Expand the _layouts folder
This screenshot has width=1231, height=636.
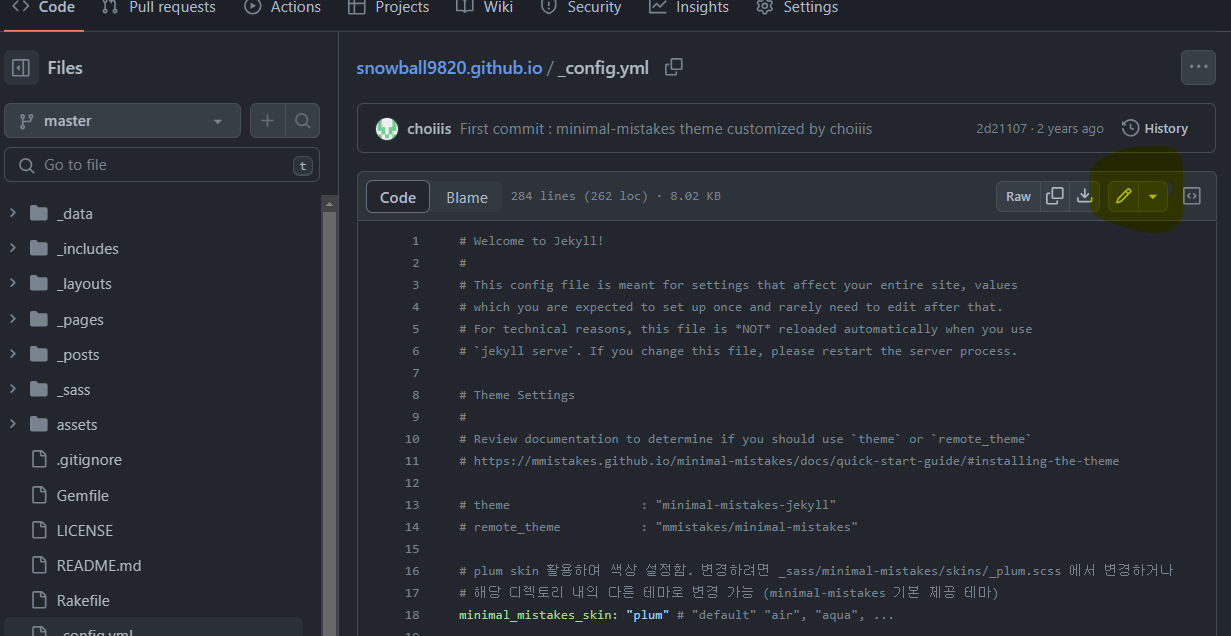click(12, 284)
